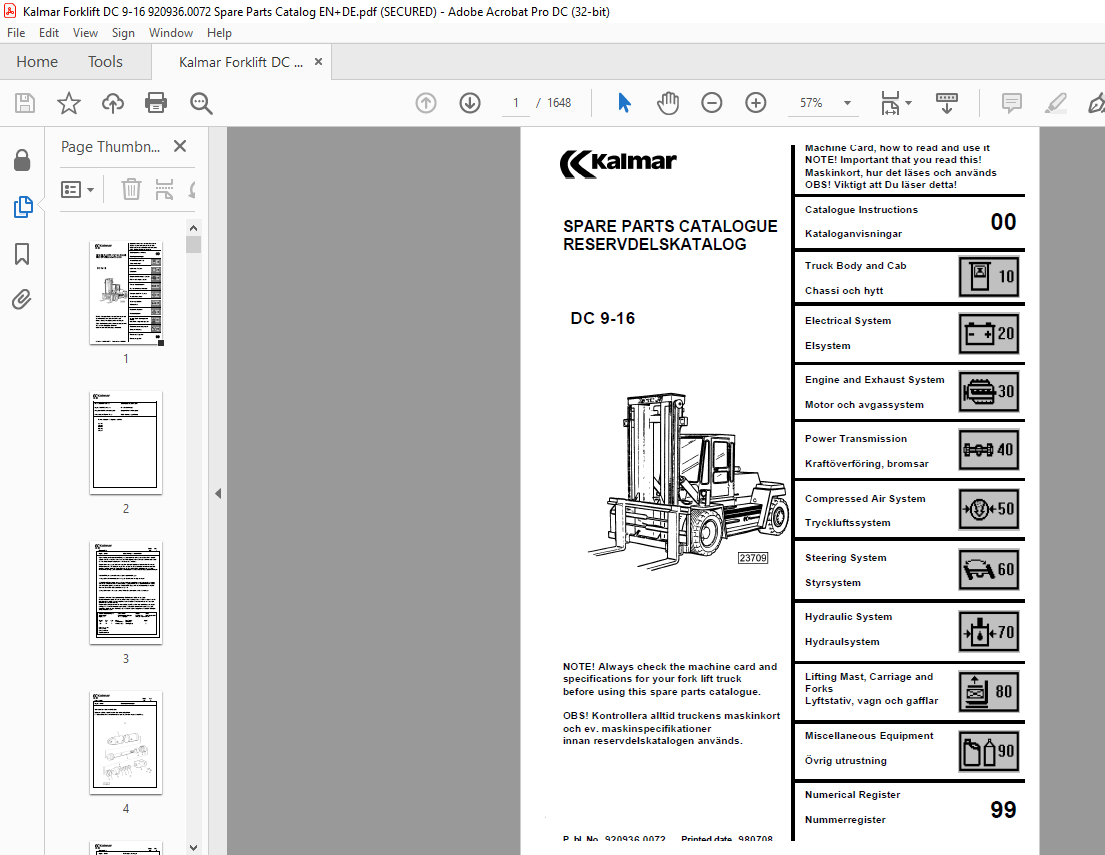The width and height of the screenshot is (1105, 855).
Task: Open the find text magnifier tool
Action: [x=201, y=103]
